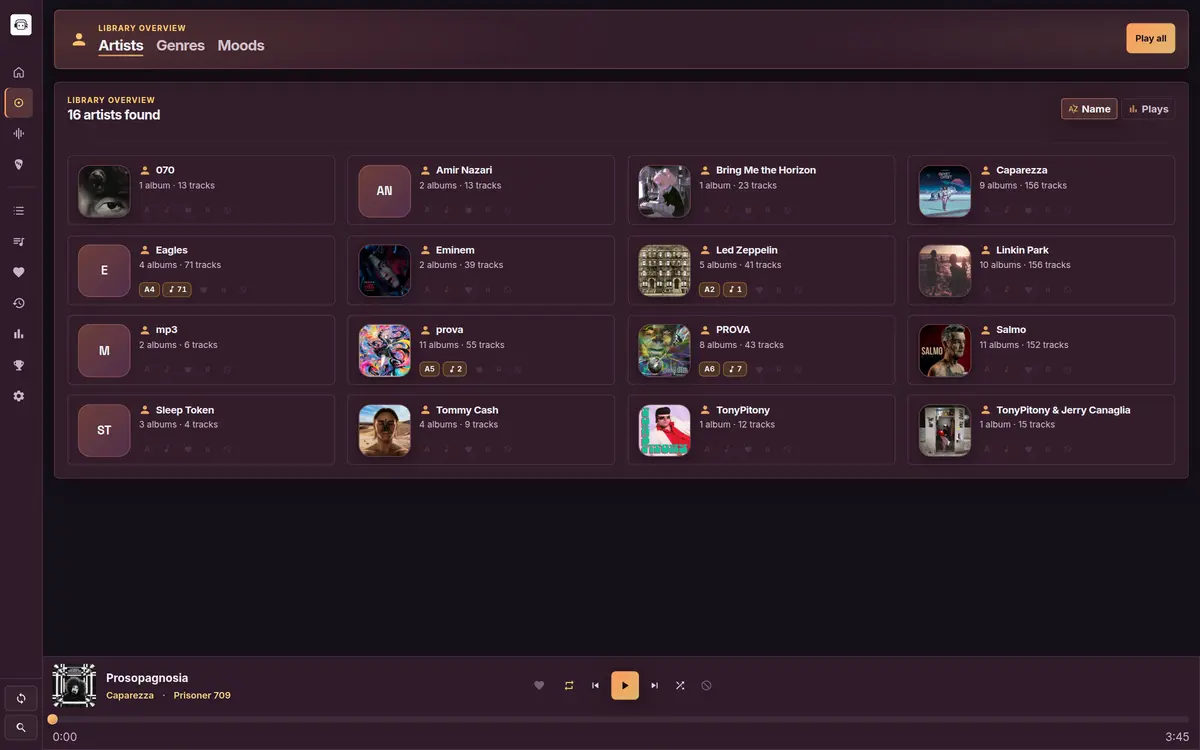Open the Eminem cover thumbnail
The image size is (1200, 750).
(x=384, y=271)
